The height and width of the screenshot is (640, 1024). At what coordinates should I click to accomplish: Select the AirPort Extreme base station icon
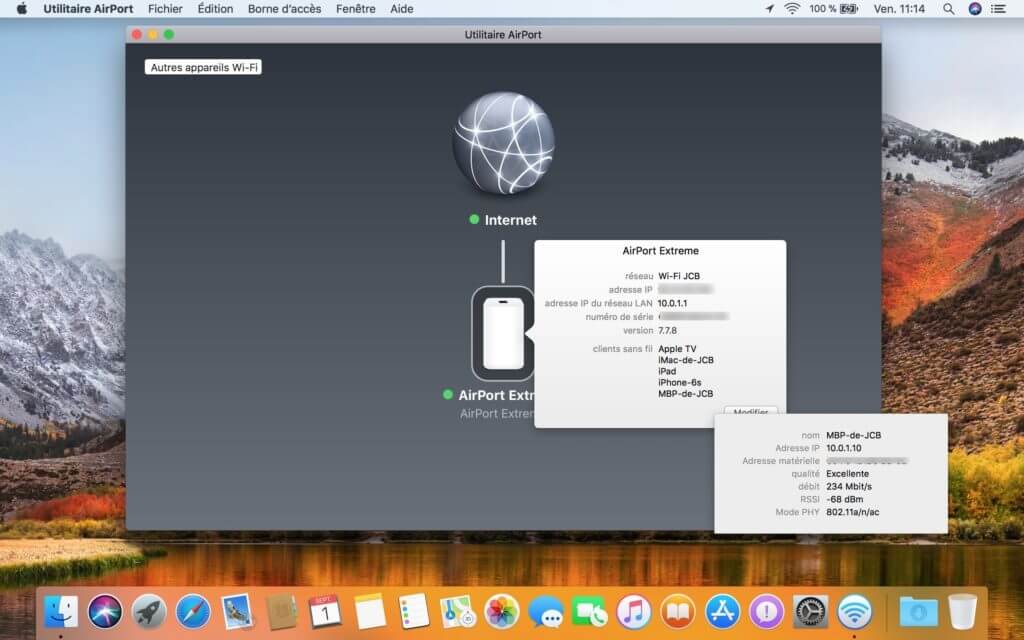[x=503, y=334]
